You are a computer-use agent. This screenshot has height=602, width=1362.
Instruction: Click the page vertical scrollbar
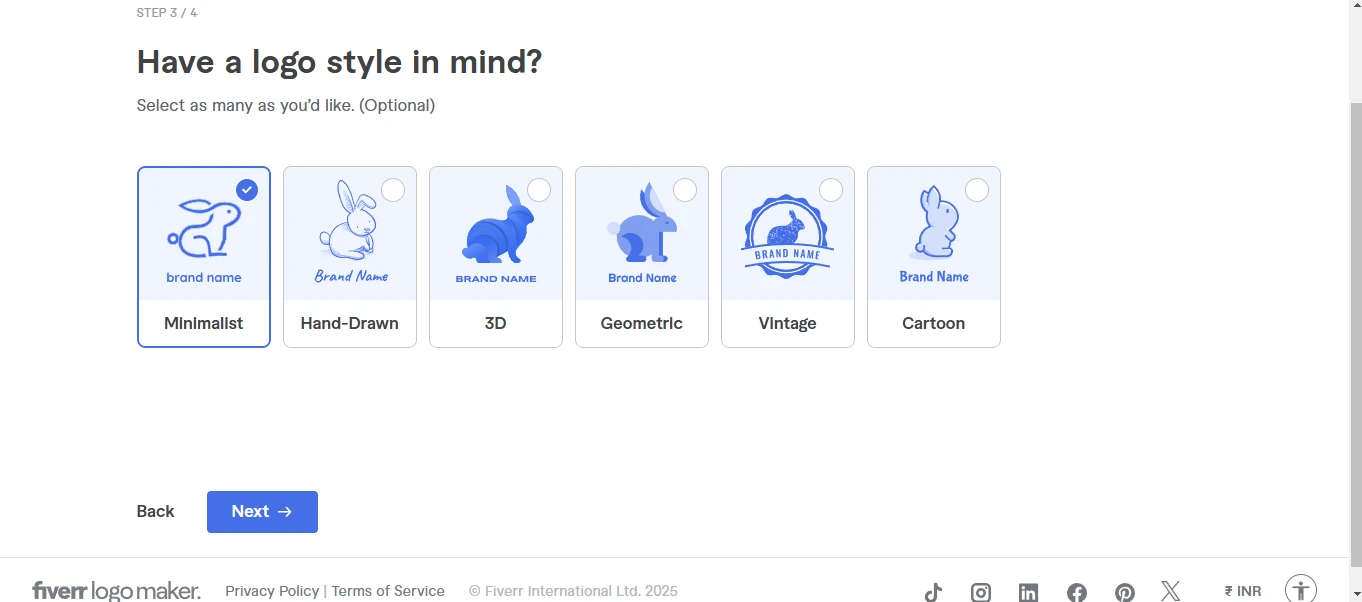(1355, 300)
